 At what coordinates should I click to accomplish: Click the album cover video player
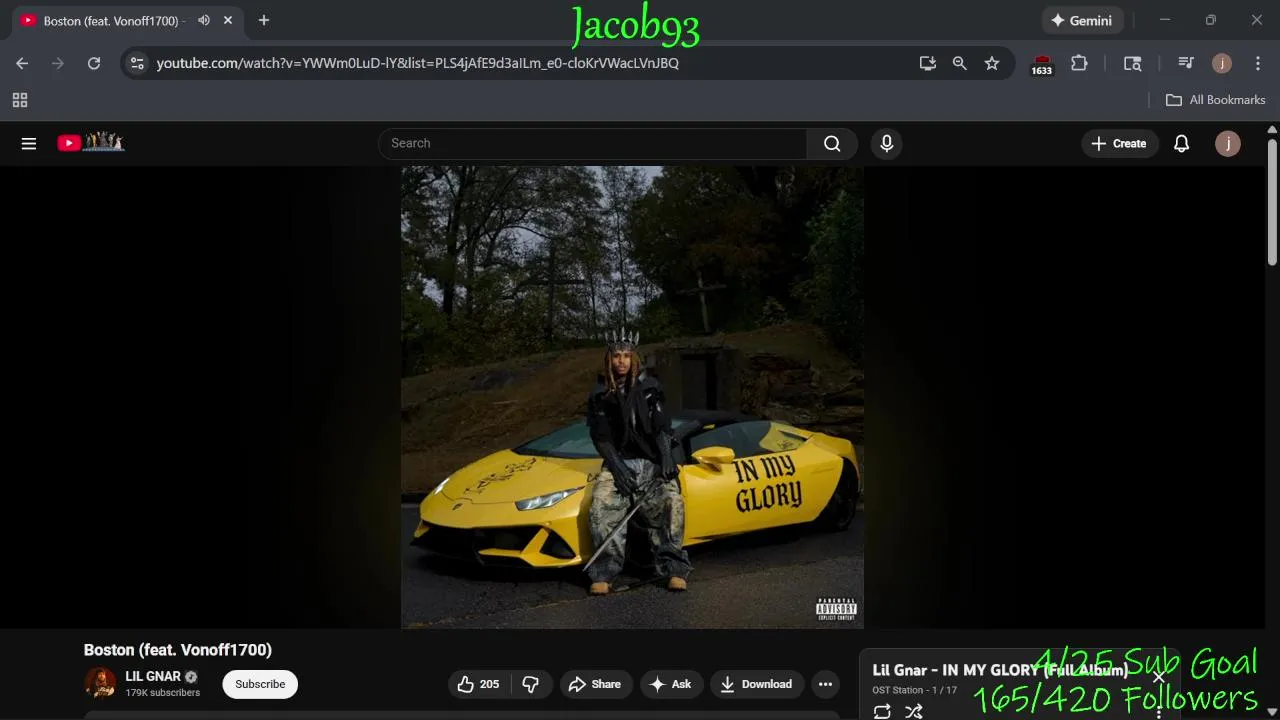click(x=632, y=397)
